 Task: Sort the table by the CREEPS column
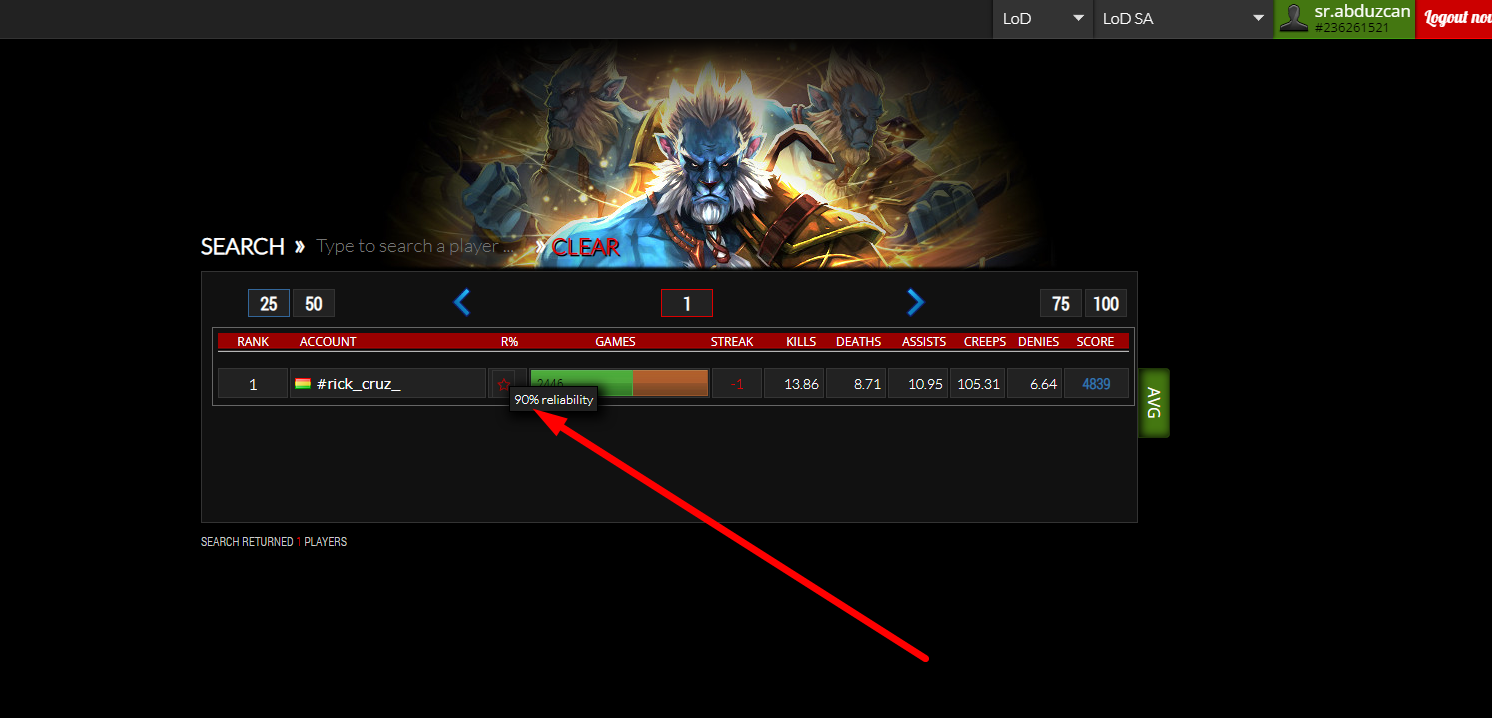985,342
